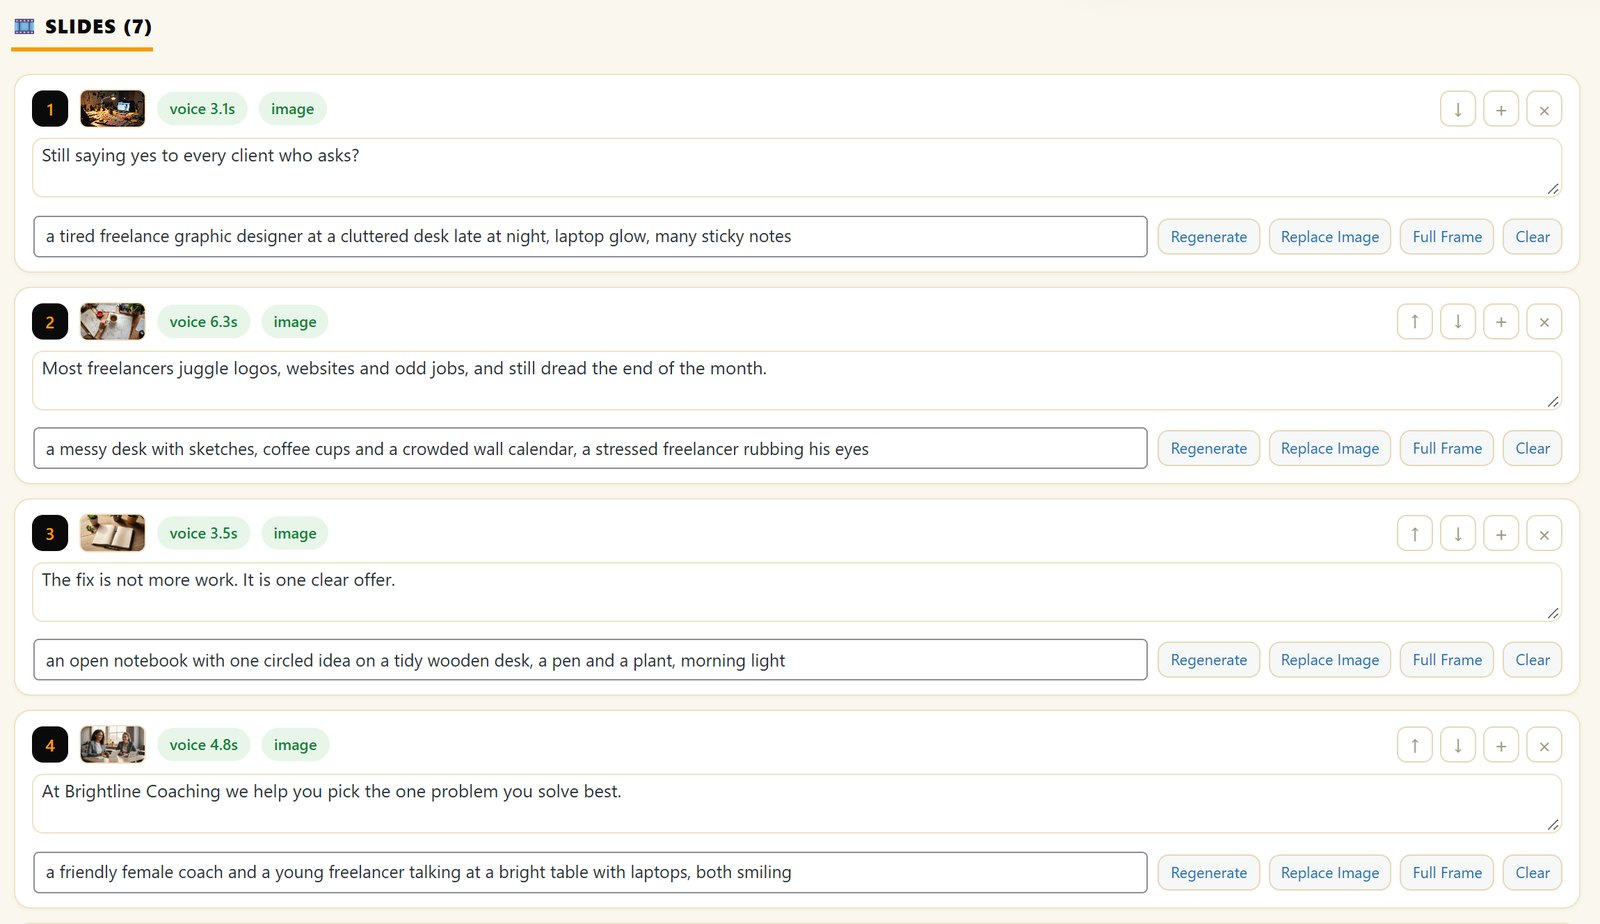Clear the slide 1 image
The height and width of the screenshot is (924, 1600).
[x=1532, y=237]
